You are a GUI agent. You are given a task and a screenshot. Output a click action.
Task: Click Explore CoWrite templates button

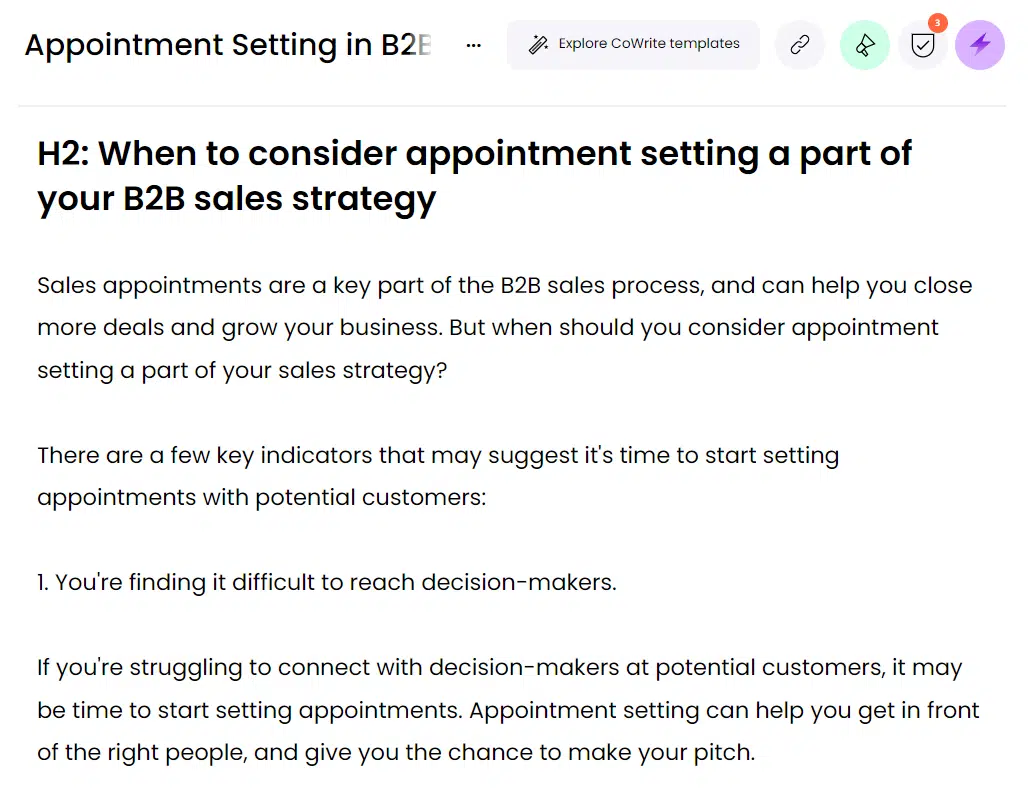click(x=633, y=44)
